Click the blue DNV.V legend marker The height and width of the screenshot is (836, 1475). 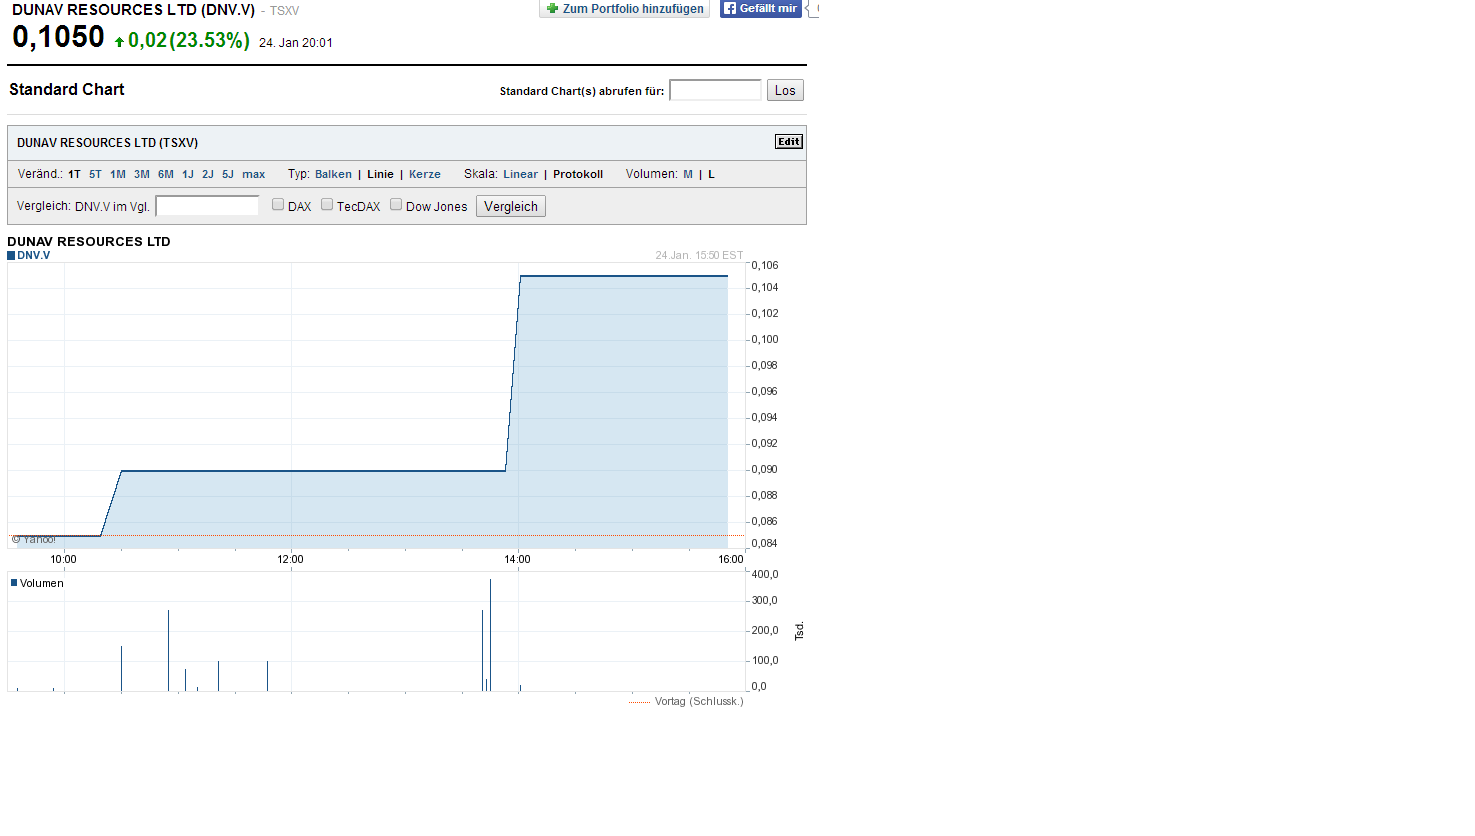coord(11,256)
